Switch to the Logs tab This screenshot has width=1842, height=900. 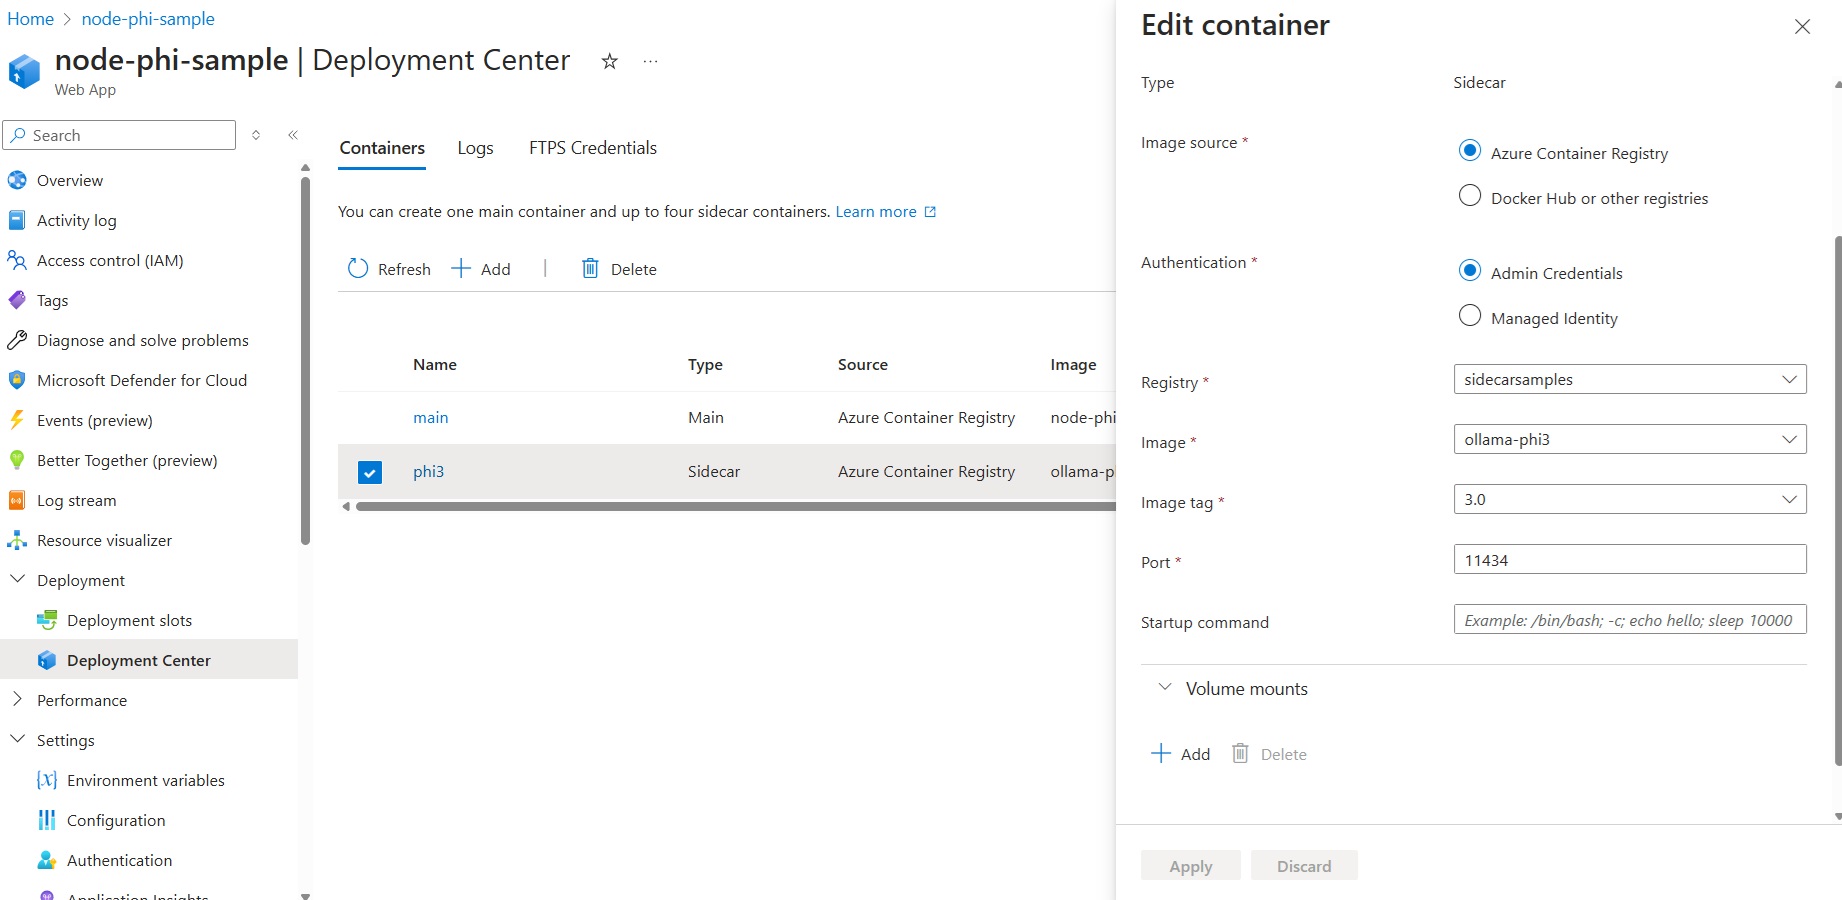point(475,148)
